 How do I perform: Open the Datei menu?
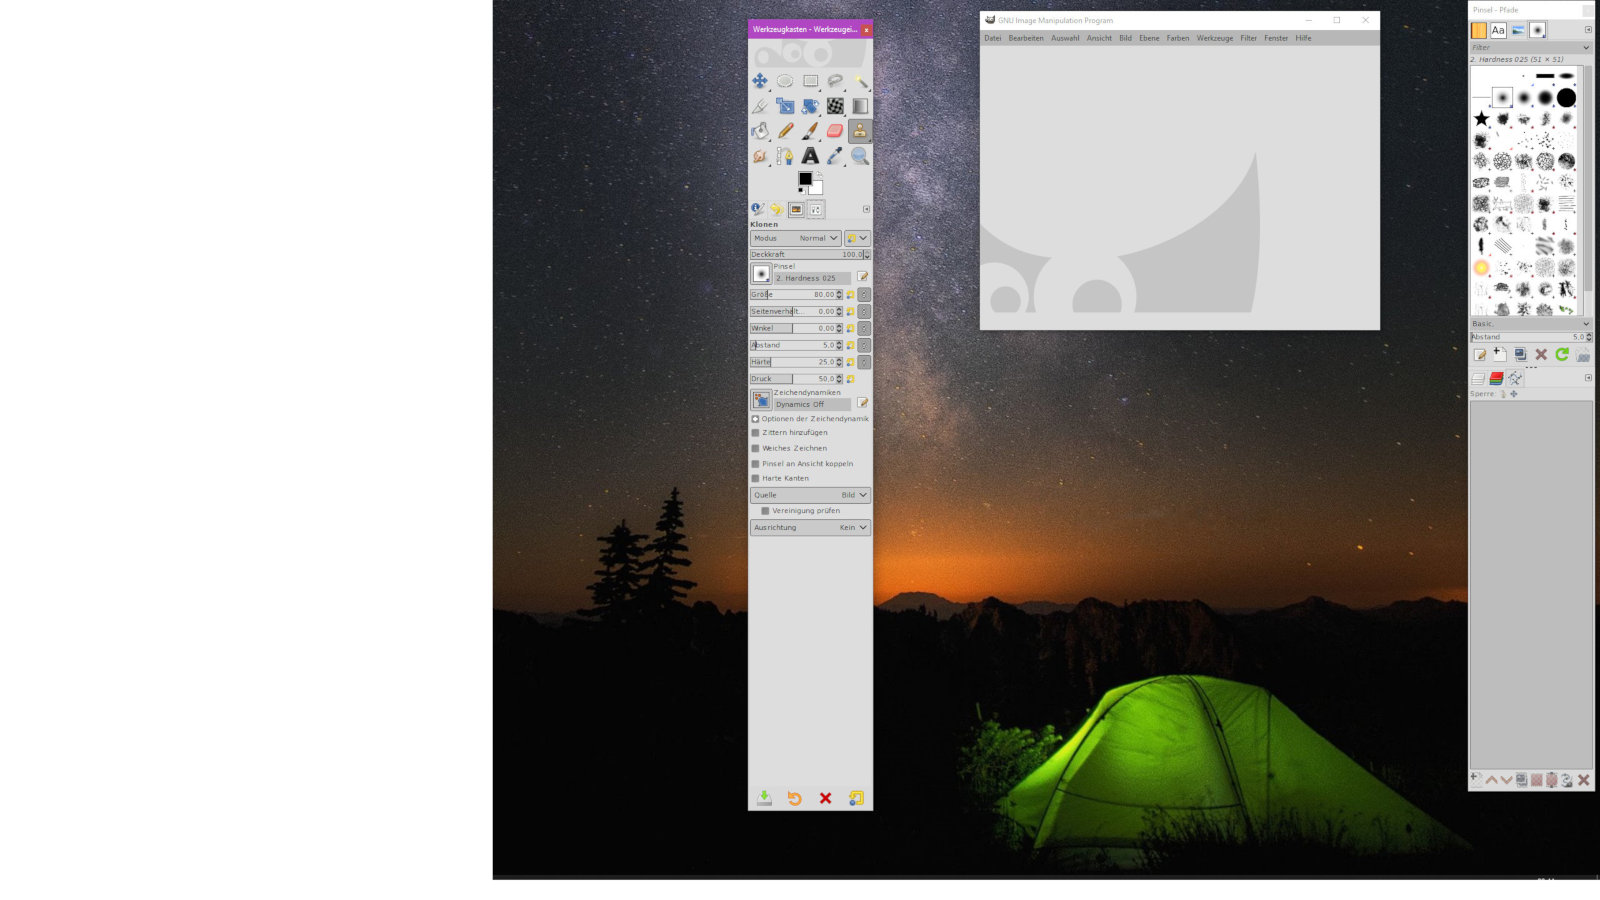pos(993,38)
